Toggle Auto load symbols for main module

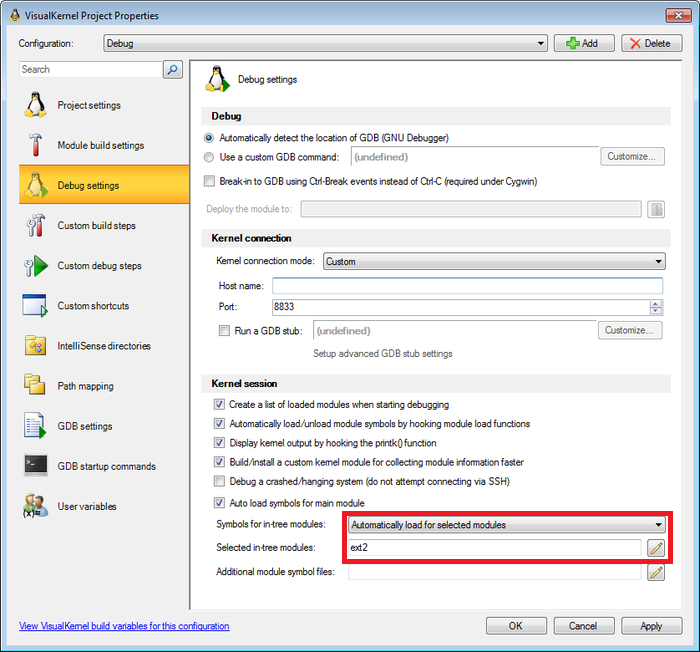point(219,503)
